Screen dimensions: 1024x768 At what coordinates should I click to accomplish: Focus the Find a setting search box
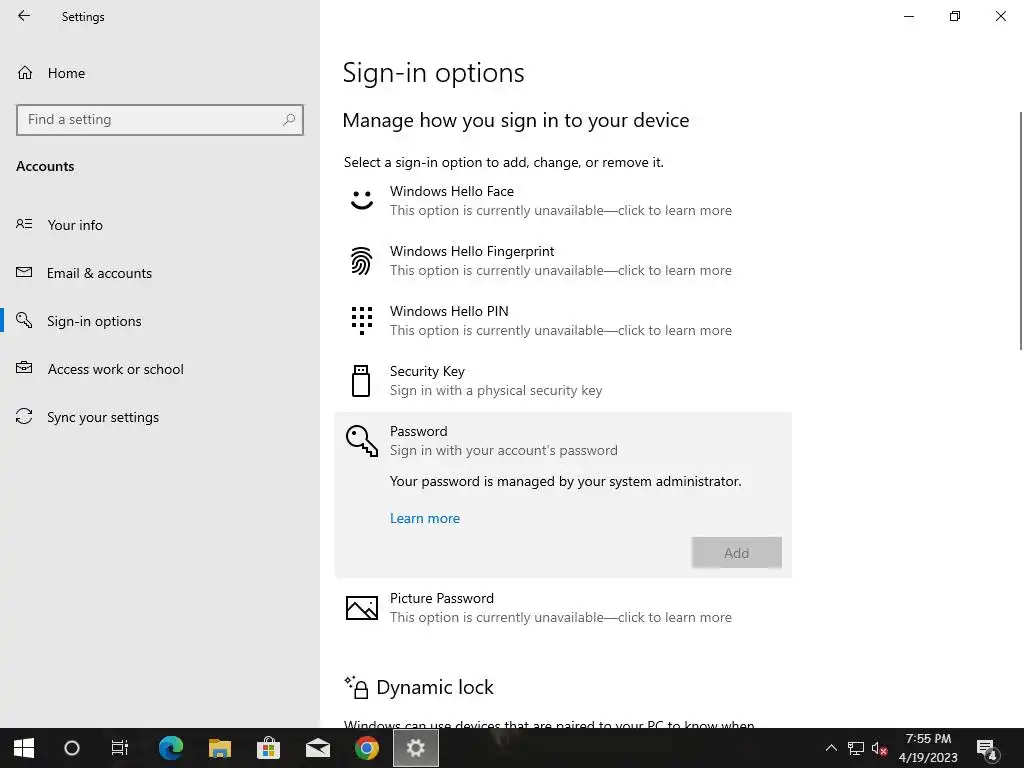[160, 120]
